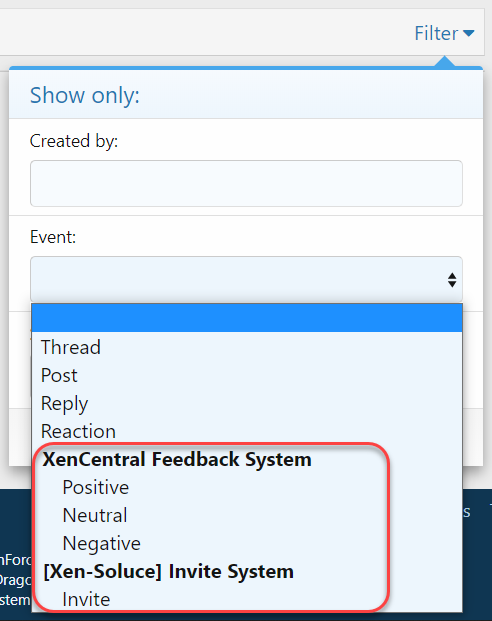Select Reaction from the event list
The width and height of the screenshot is (492, 621).
[x=247, y=431]
